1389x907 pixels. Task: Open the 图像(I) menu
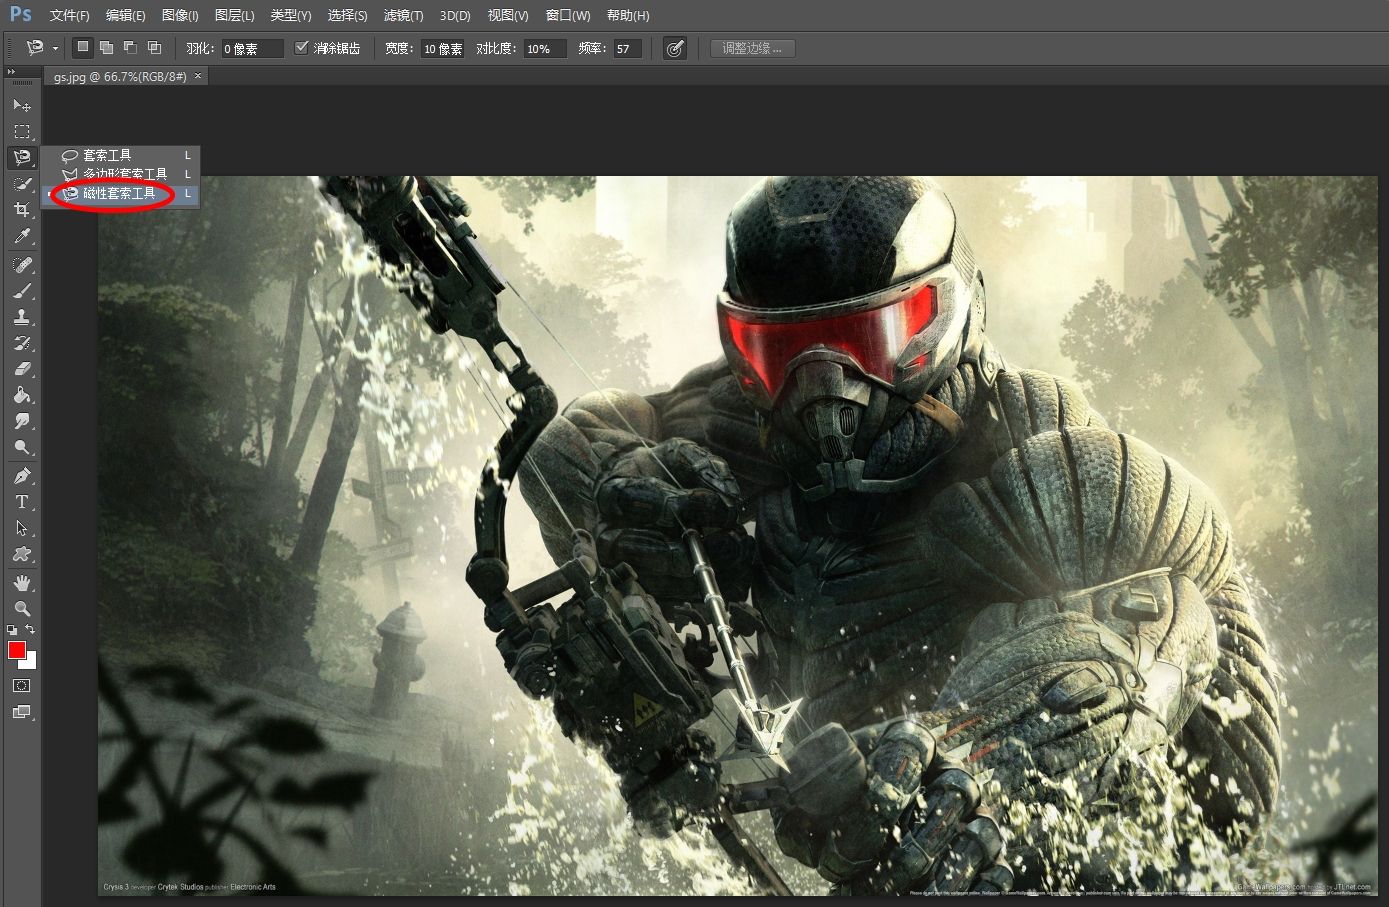click(180, 15)
